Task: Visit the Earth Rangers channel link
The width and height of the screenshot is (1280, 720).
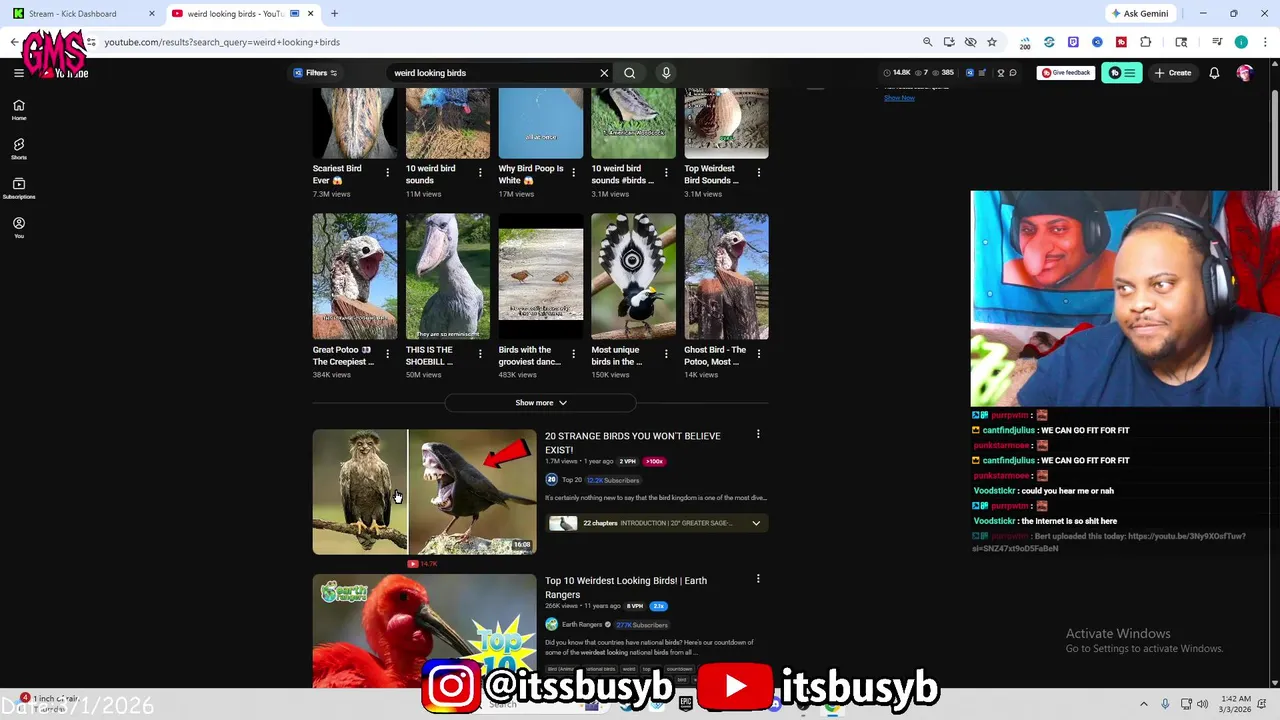Action: (x=582, y=625)
